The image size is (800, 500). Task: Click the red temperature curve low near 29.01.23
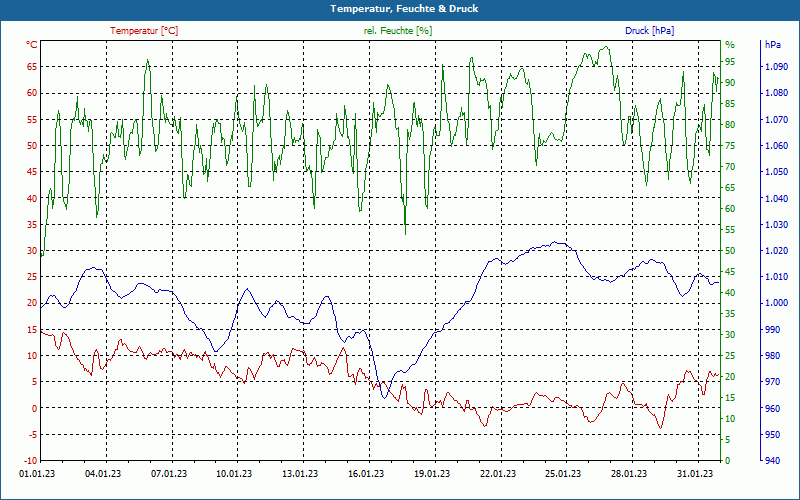click(x=660, y=428)
